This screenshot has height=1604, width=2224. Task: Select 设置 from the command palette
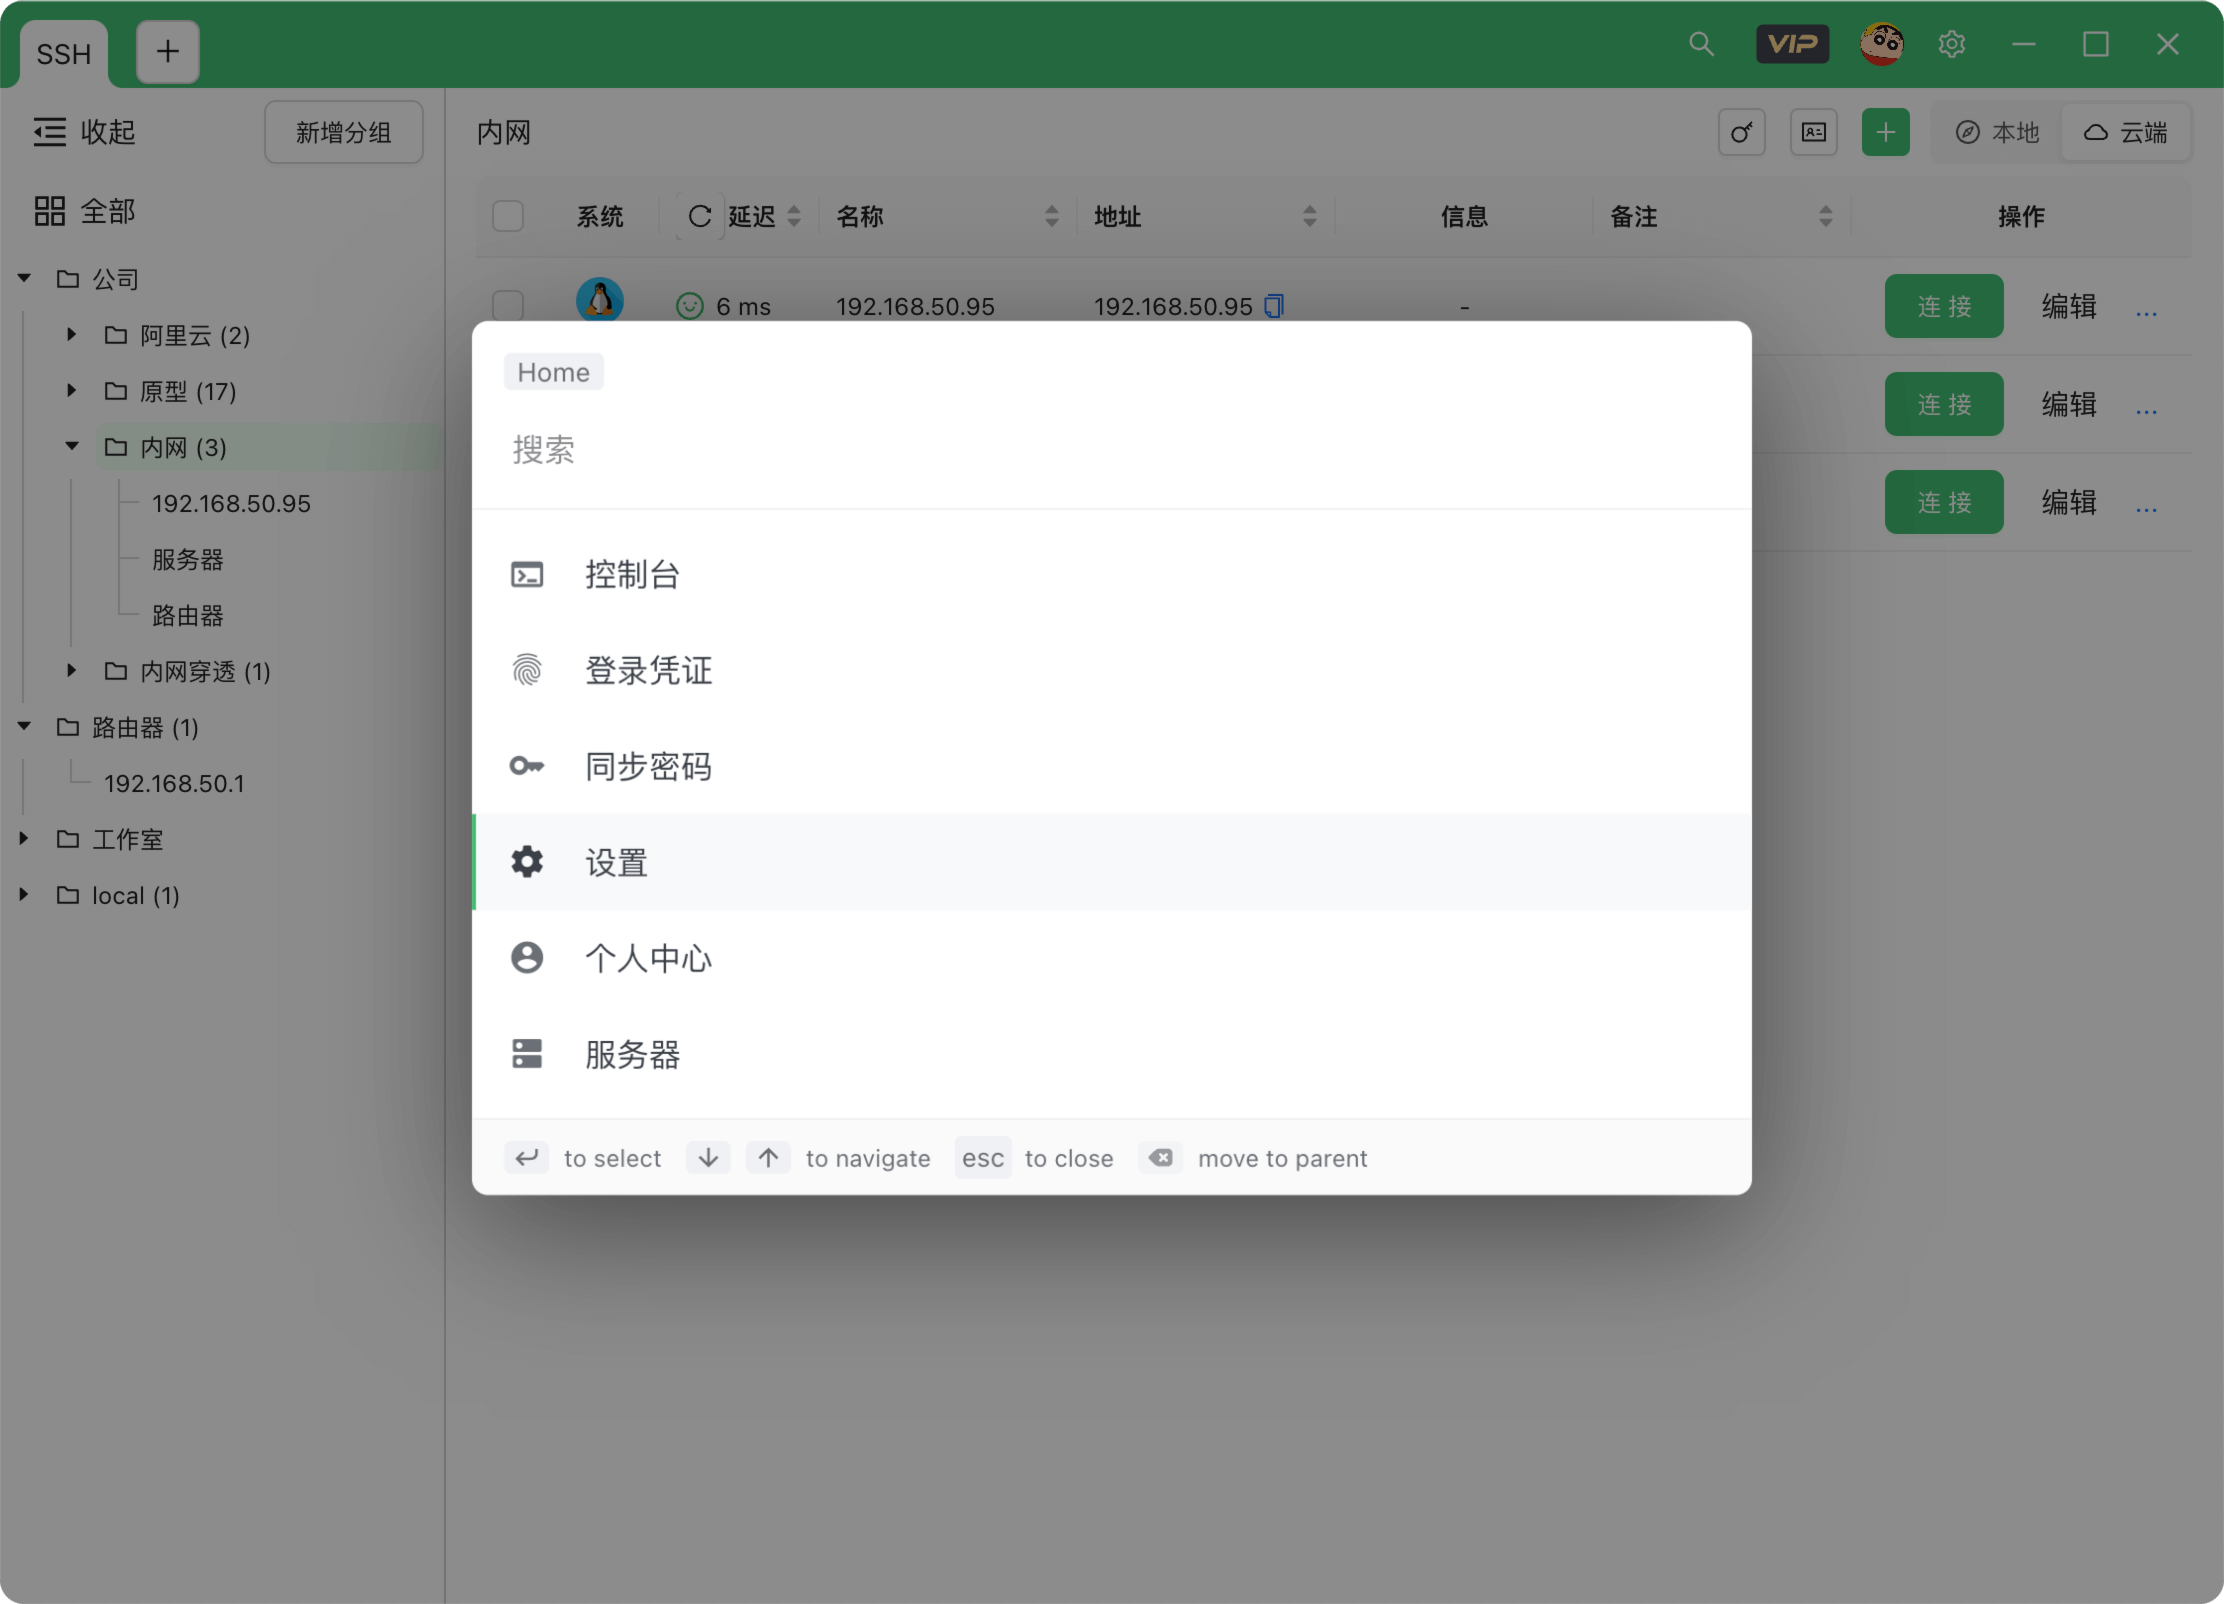click(615, 862)
